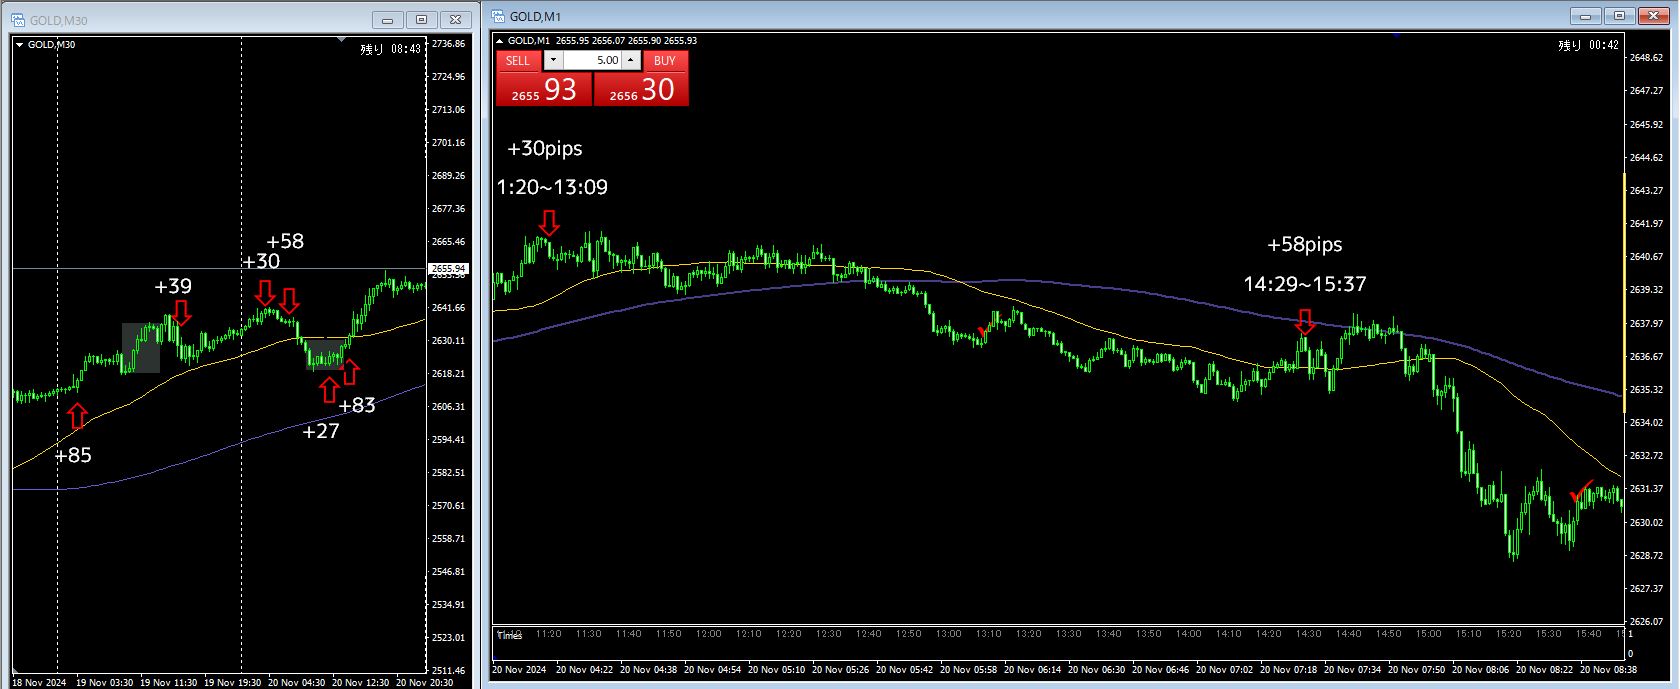Click the chart shift marker on GOLD,M30 chart

coord(341,40)
